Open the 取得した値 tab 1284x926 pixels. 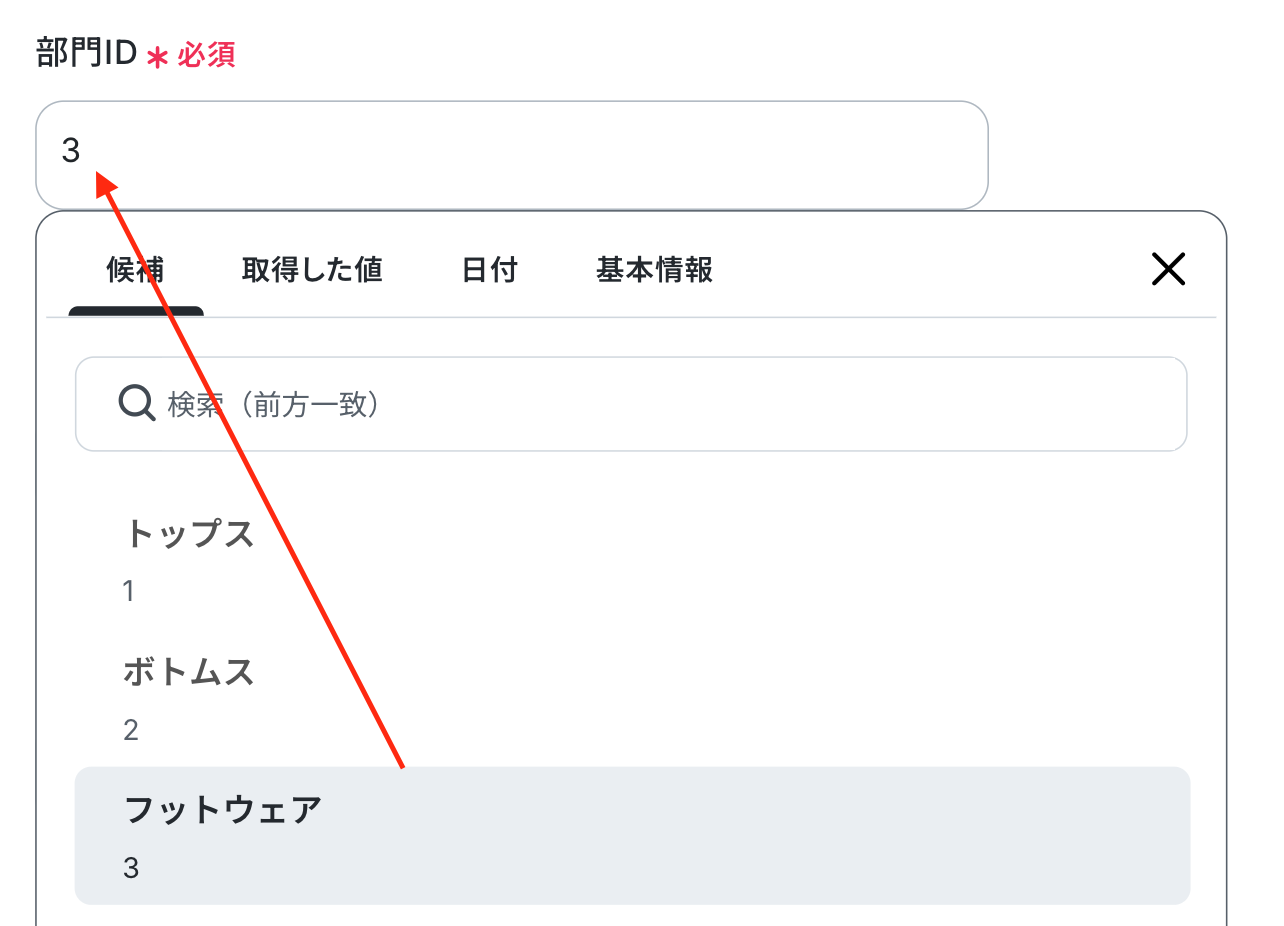pyautogui.click(x=312, y=270)
